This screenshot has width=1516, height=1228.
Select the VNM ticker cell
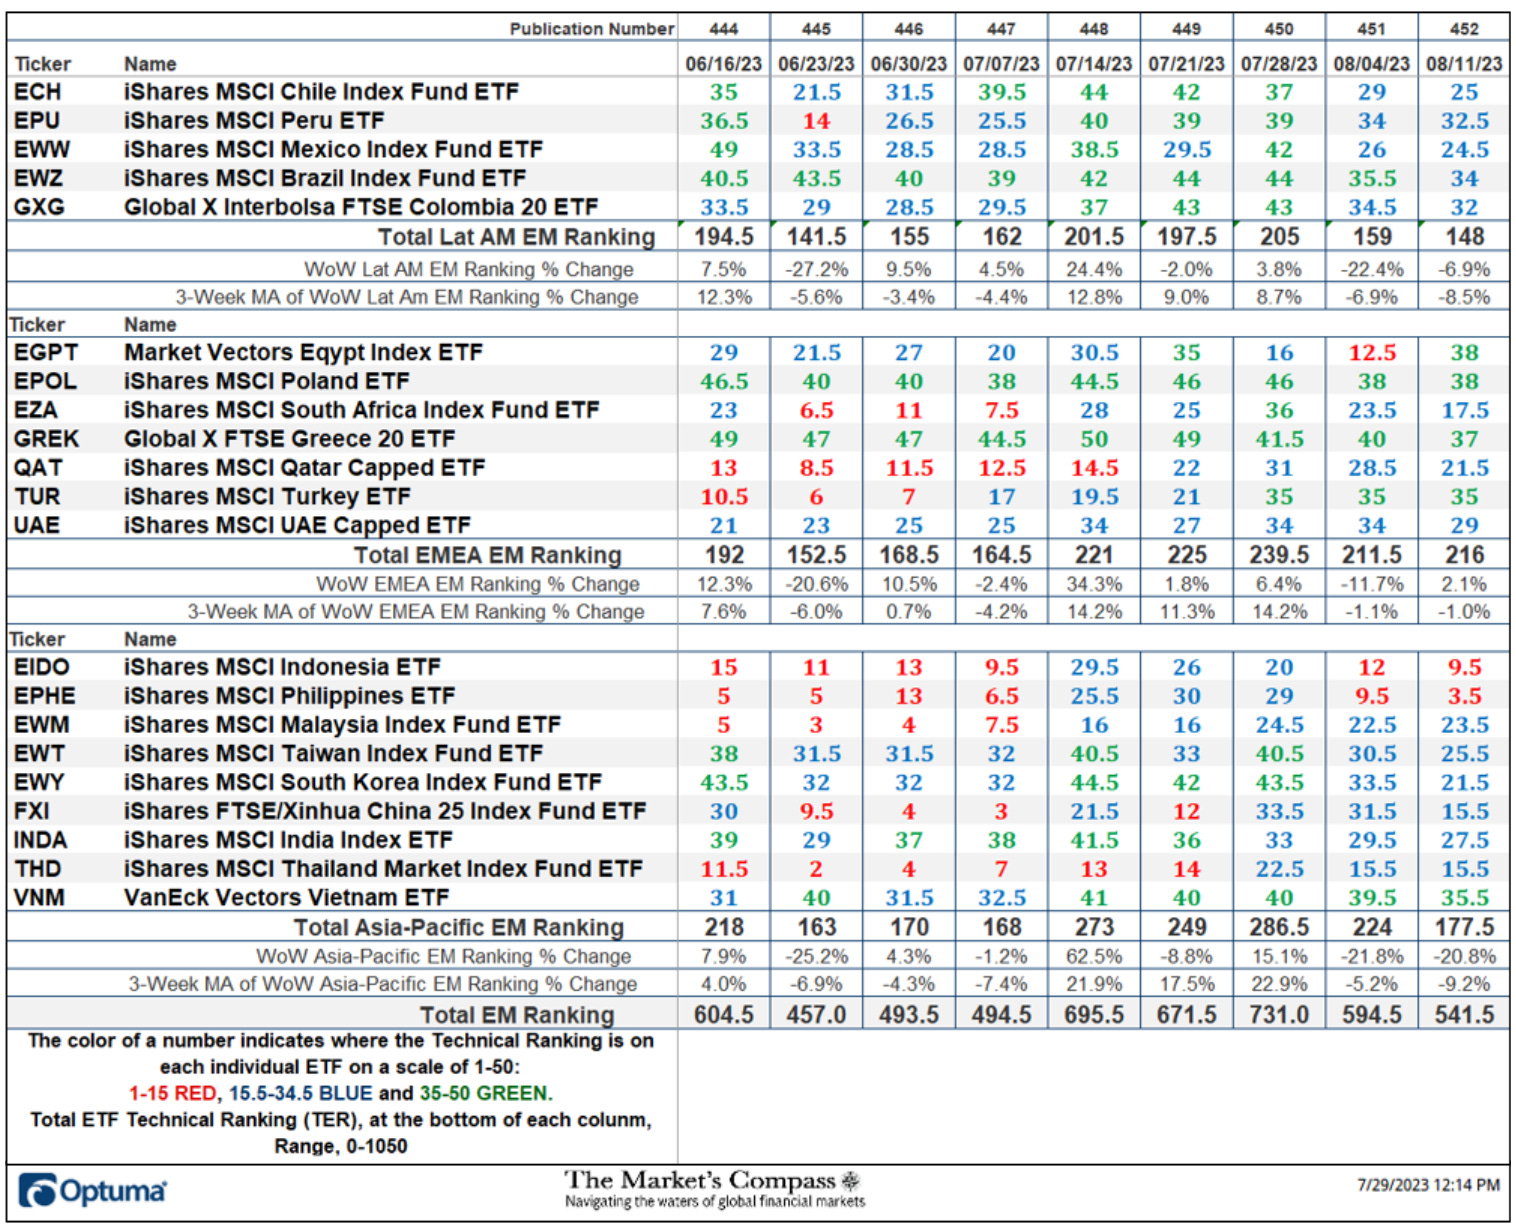pos(39,899)
